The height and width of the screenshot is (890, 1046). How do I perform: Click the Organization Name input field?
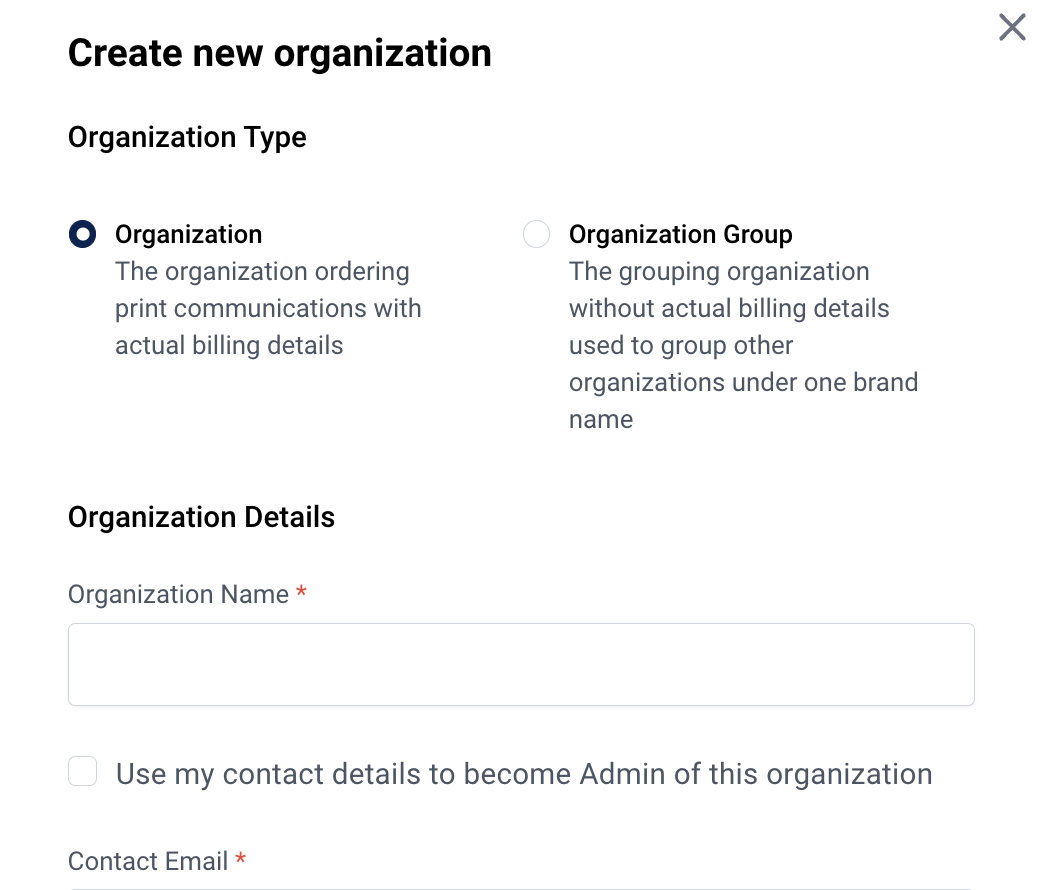[x=521, y=664]
